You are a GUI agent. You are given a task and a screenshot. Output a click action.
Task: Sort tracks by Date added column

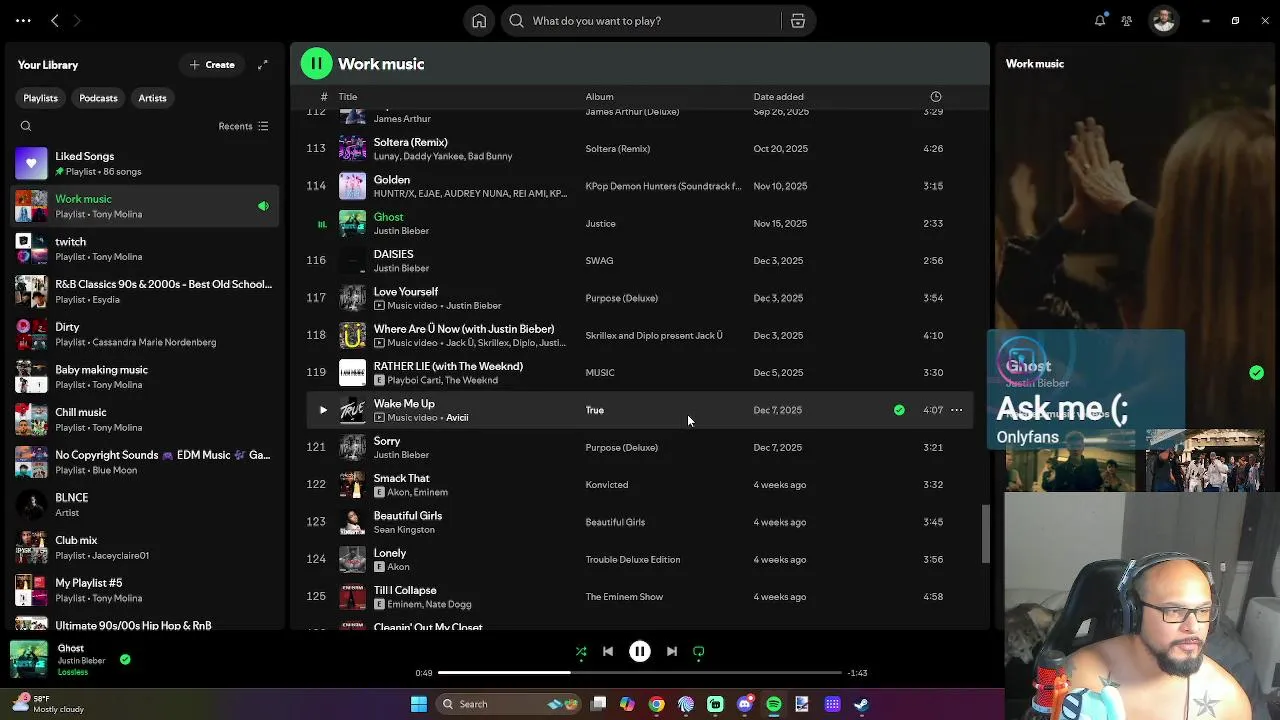778,97
